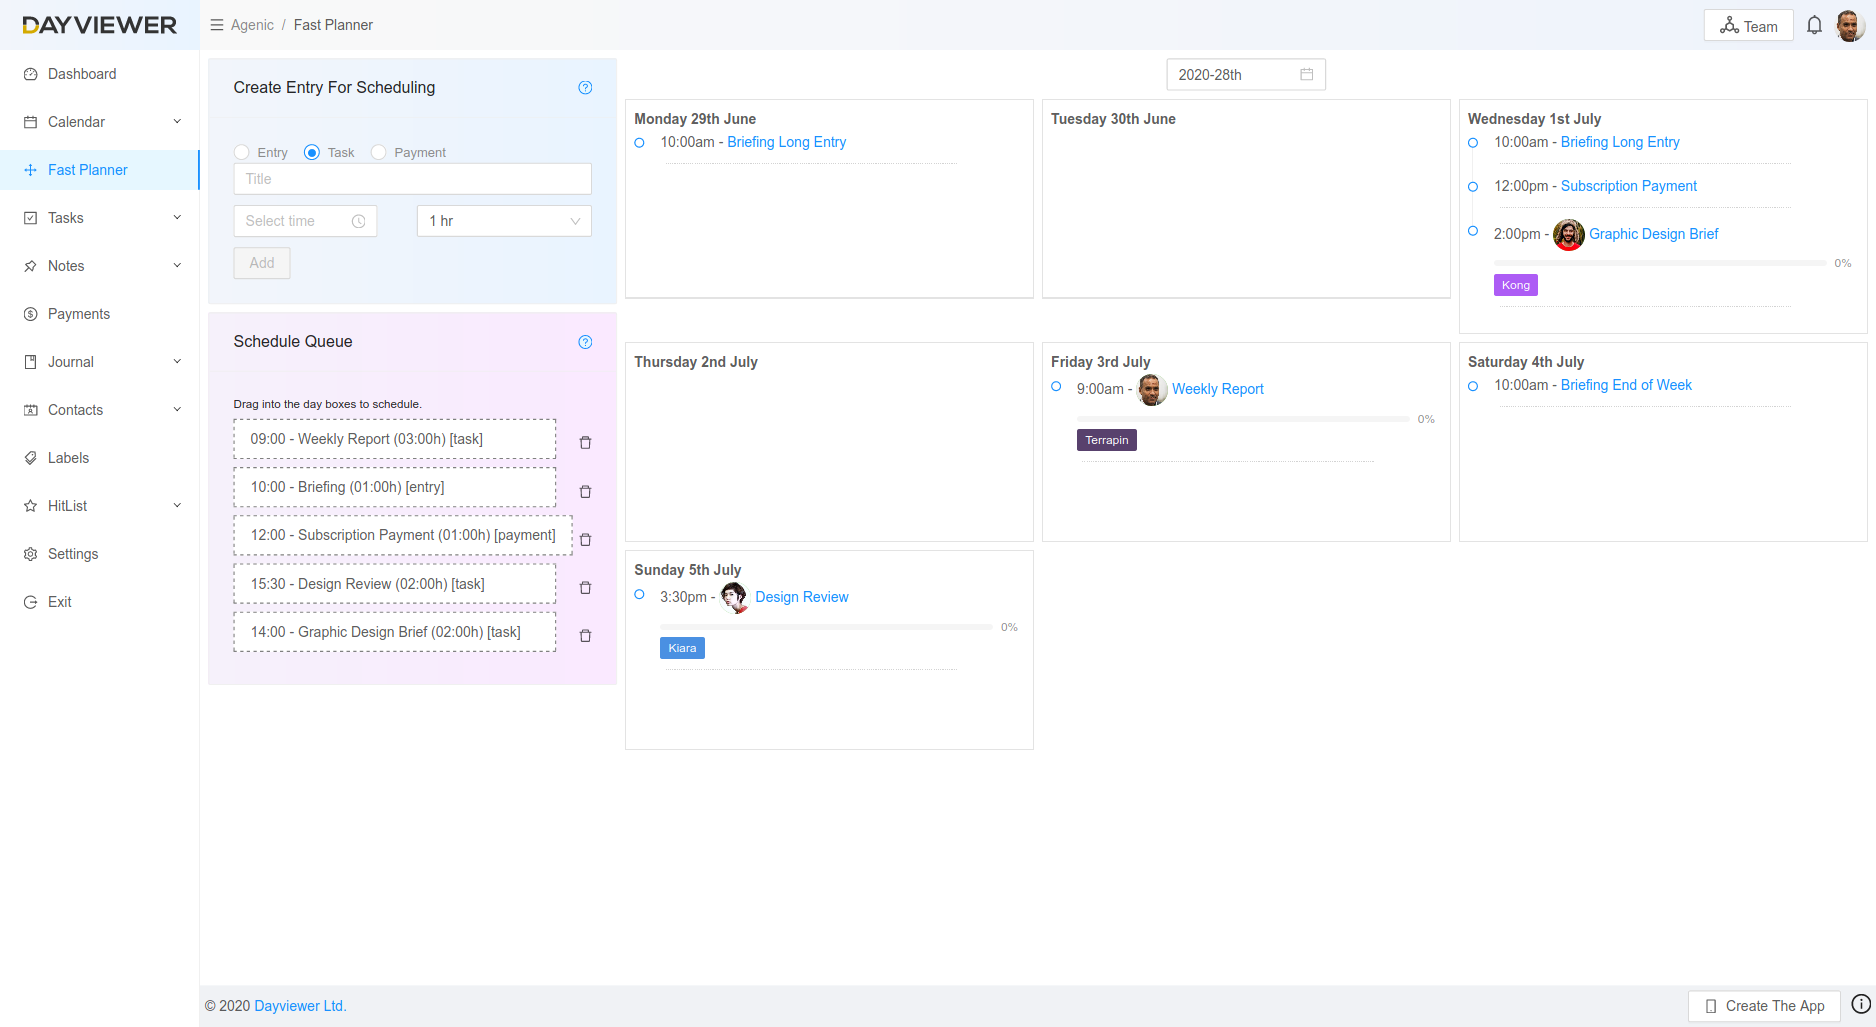1876x1027 pixels.
Task: Delete Graphic Design Brief from schedule queue
Action: pos(585,635)
